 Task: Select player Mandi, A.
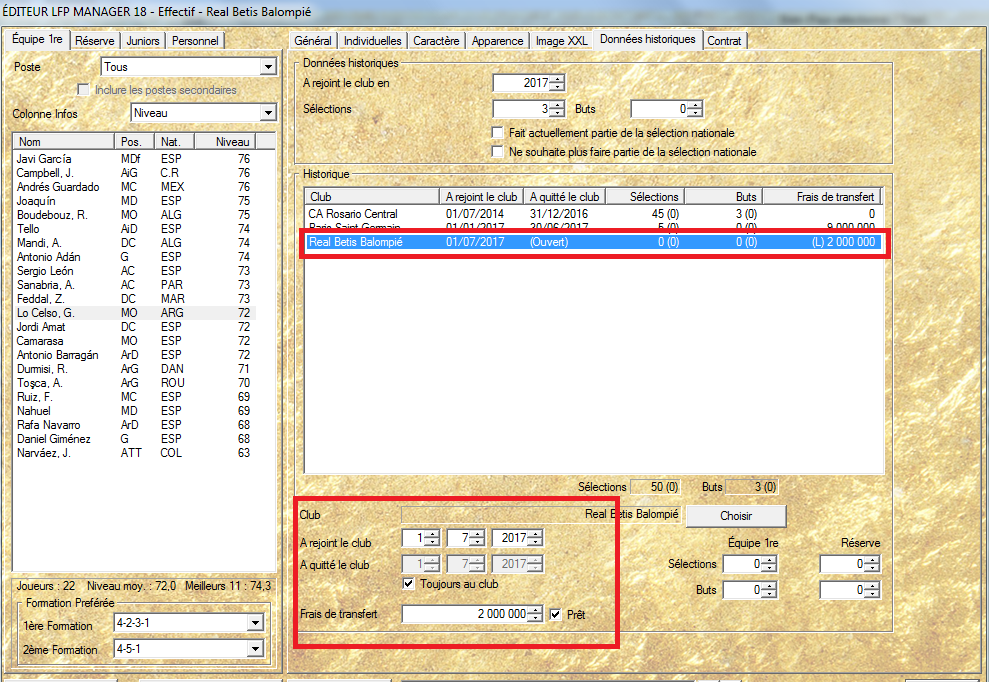pos(135,243)
